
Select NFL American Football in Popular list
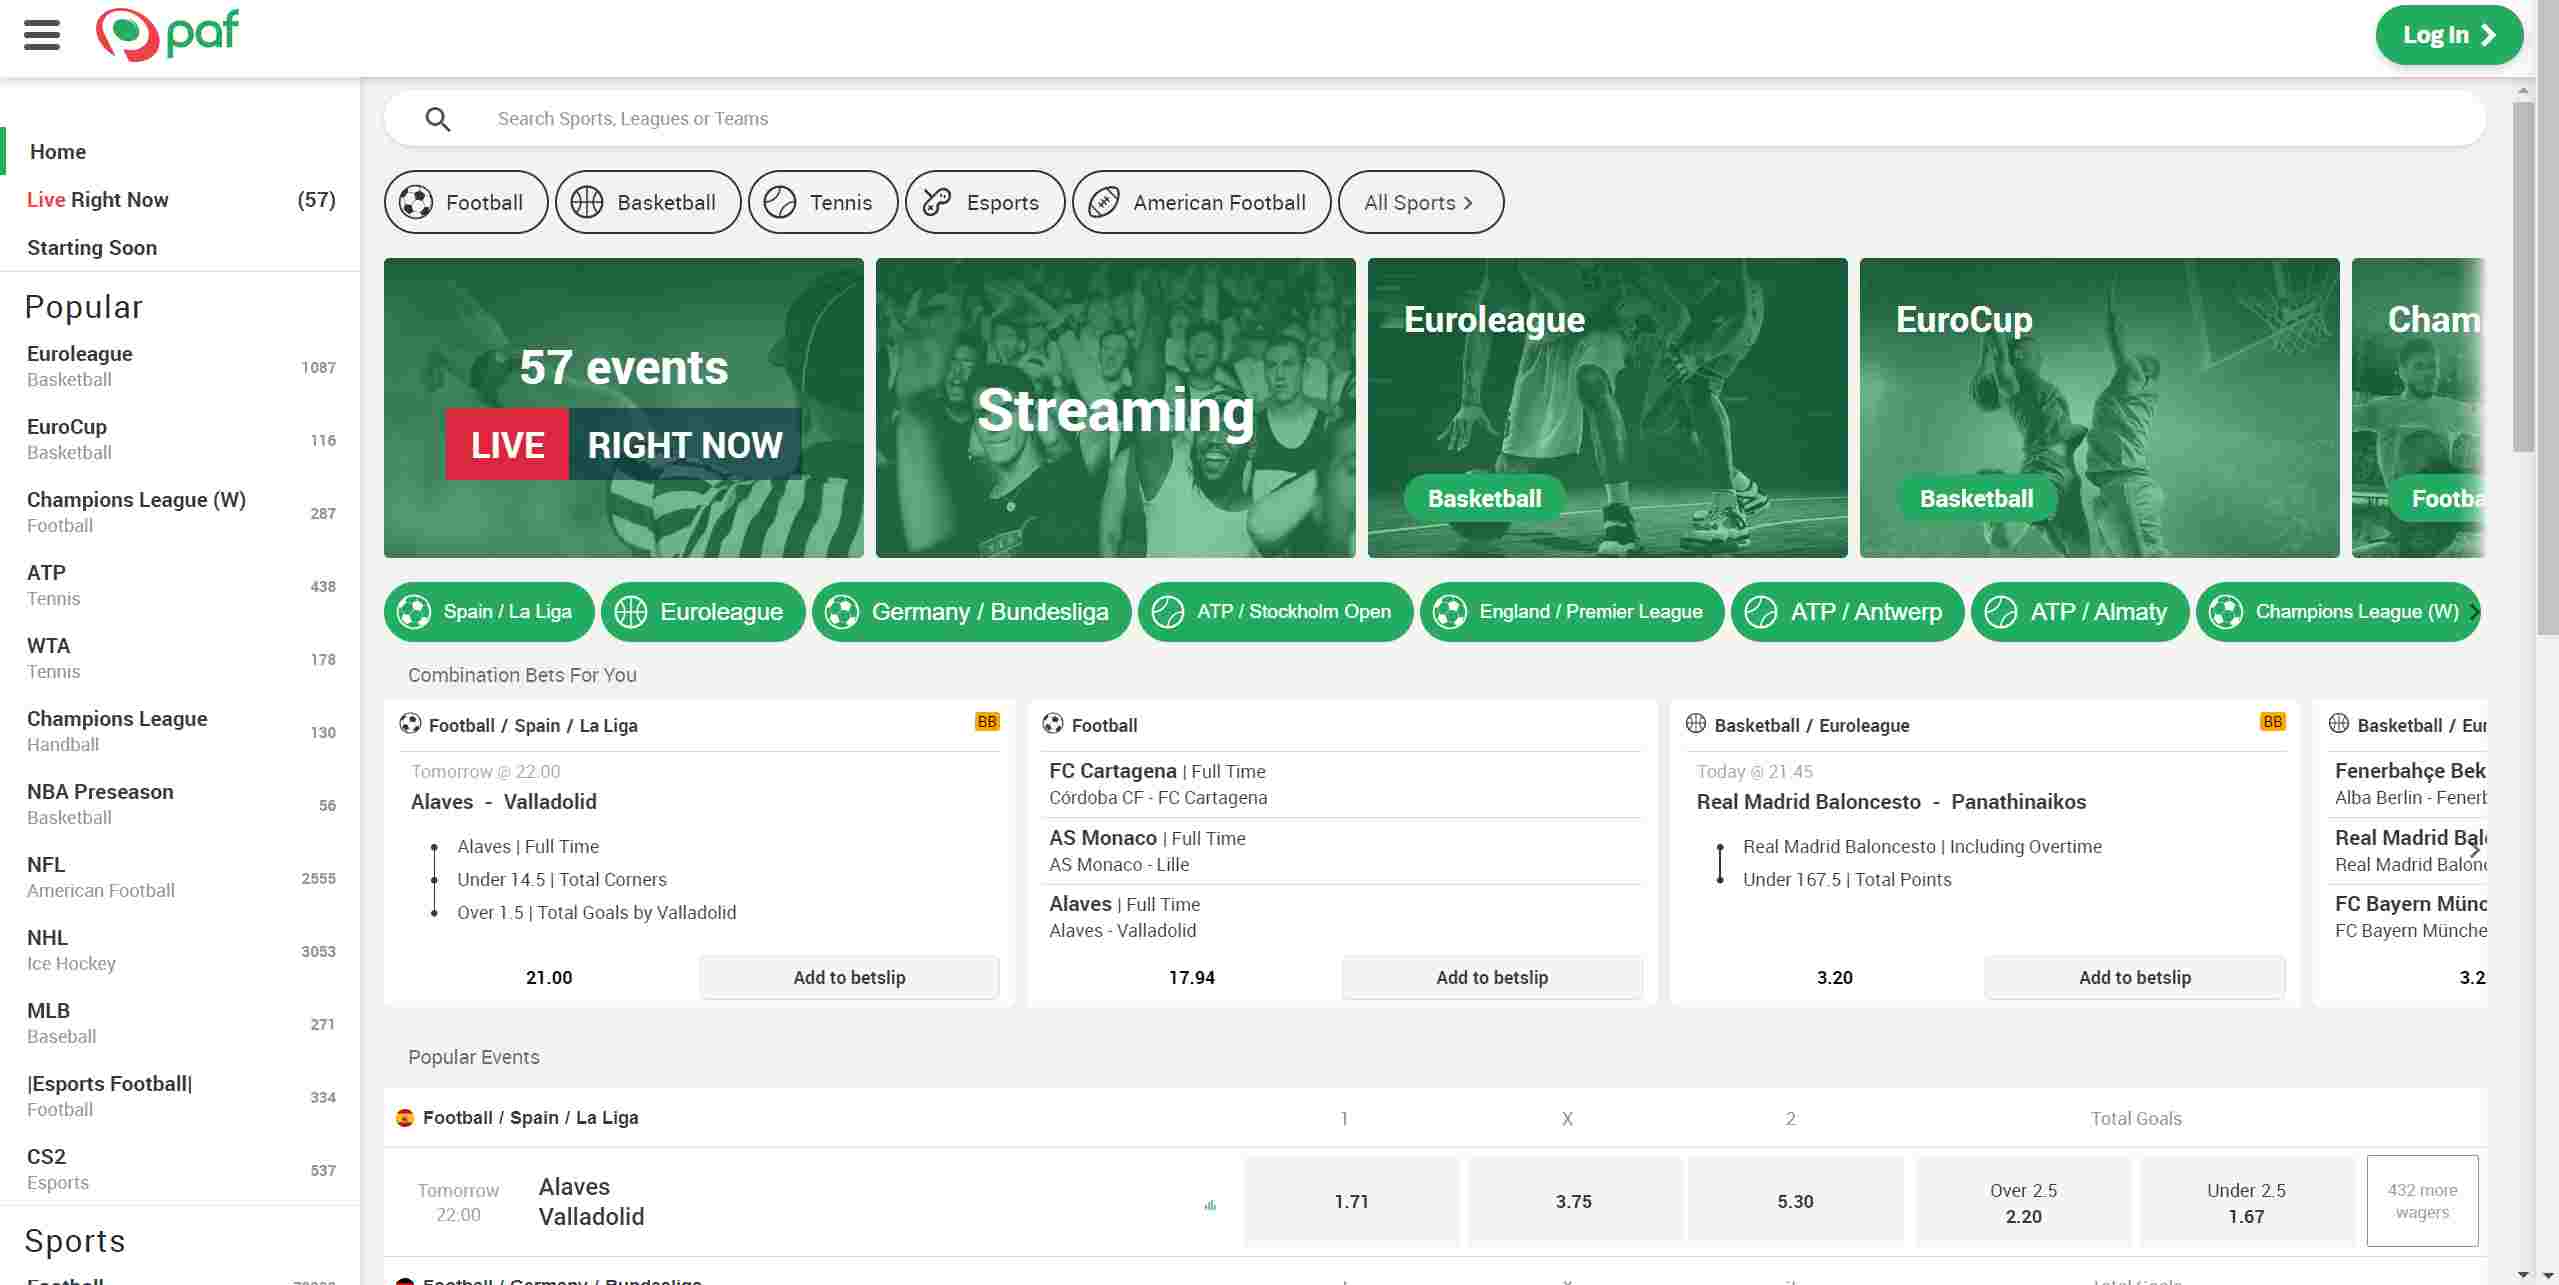(x=180, y=878)
